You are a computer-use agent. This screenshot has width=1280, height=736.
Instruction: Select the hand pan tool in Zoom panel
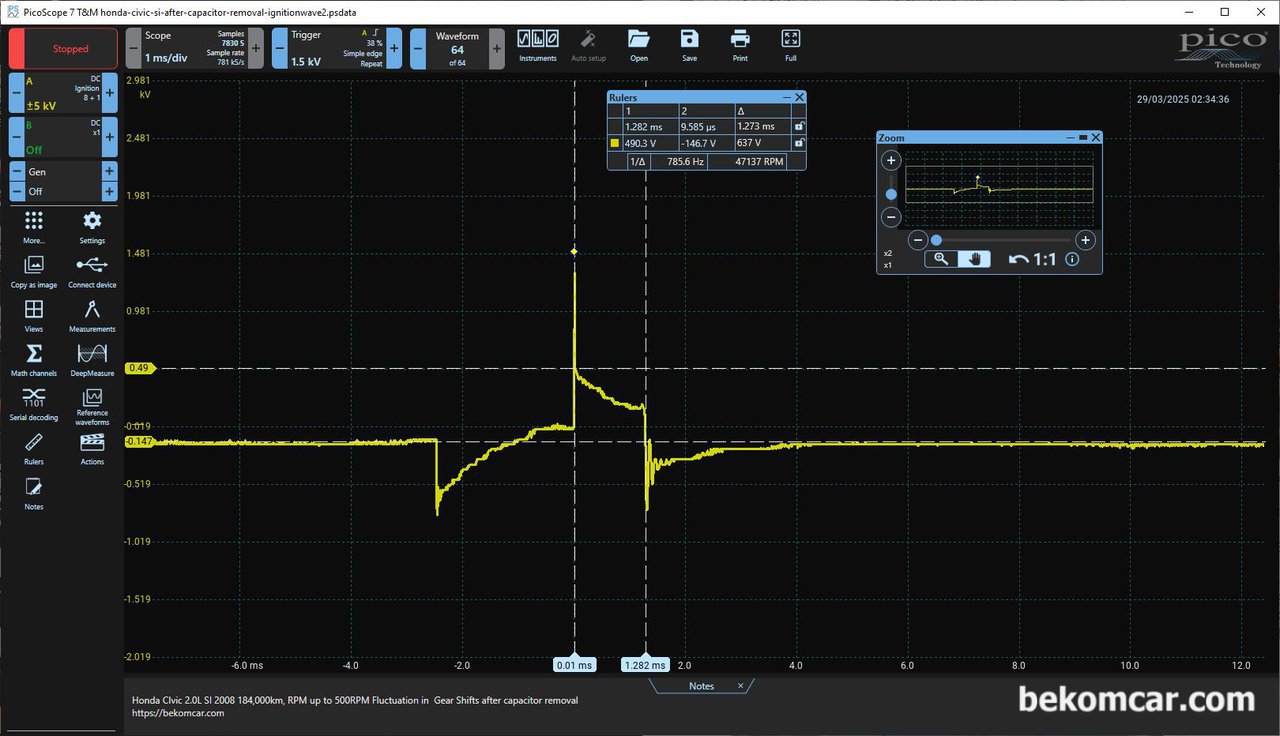click(x=974, y=259)
